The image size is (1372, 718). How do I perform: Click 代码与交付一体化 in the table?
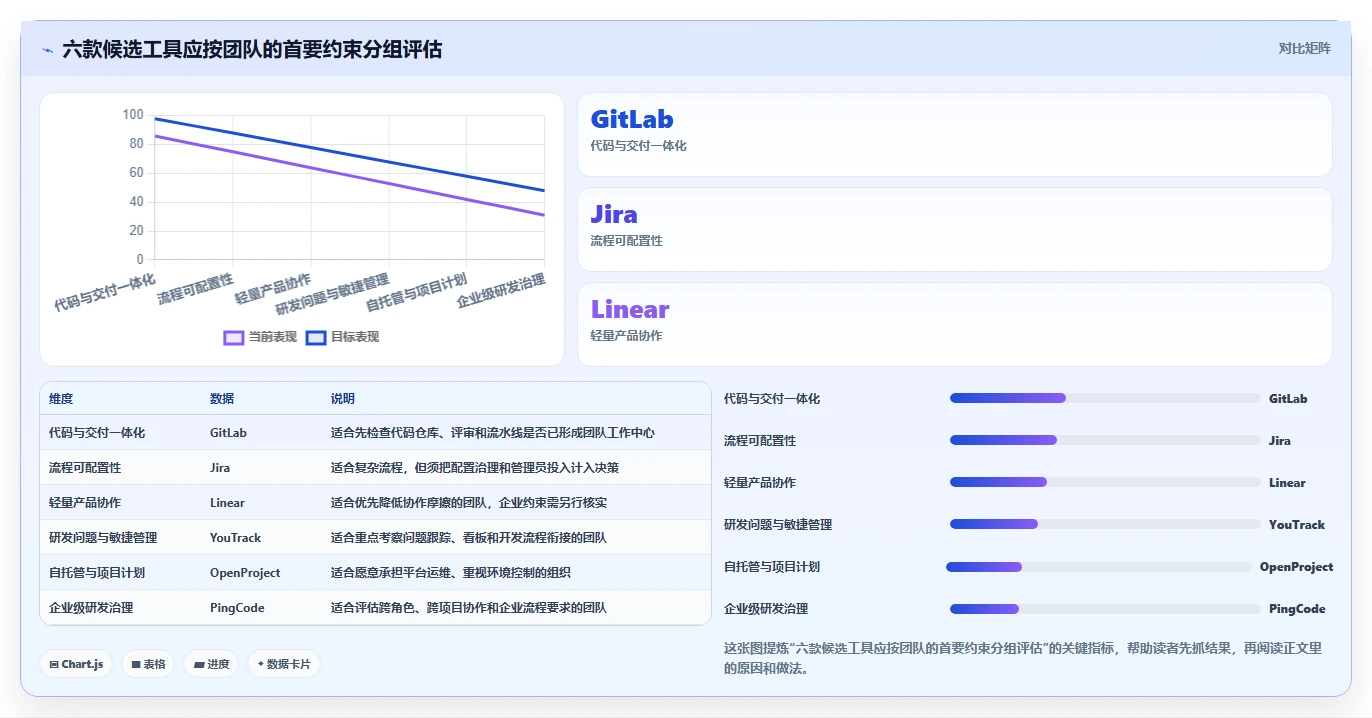point(97,433)
